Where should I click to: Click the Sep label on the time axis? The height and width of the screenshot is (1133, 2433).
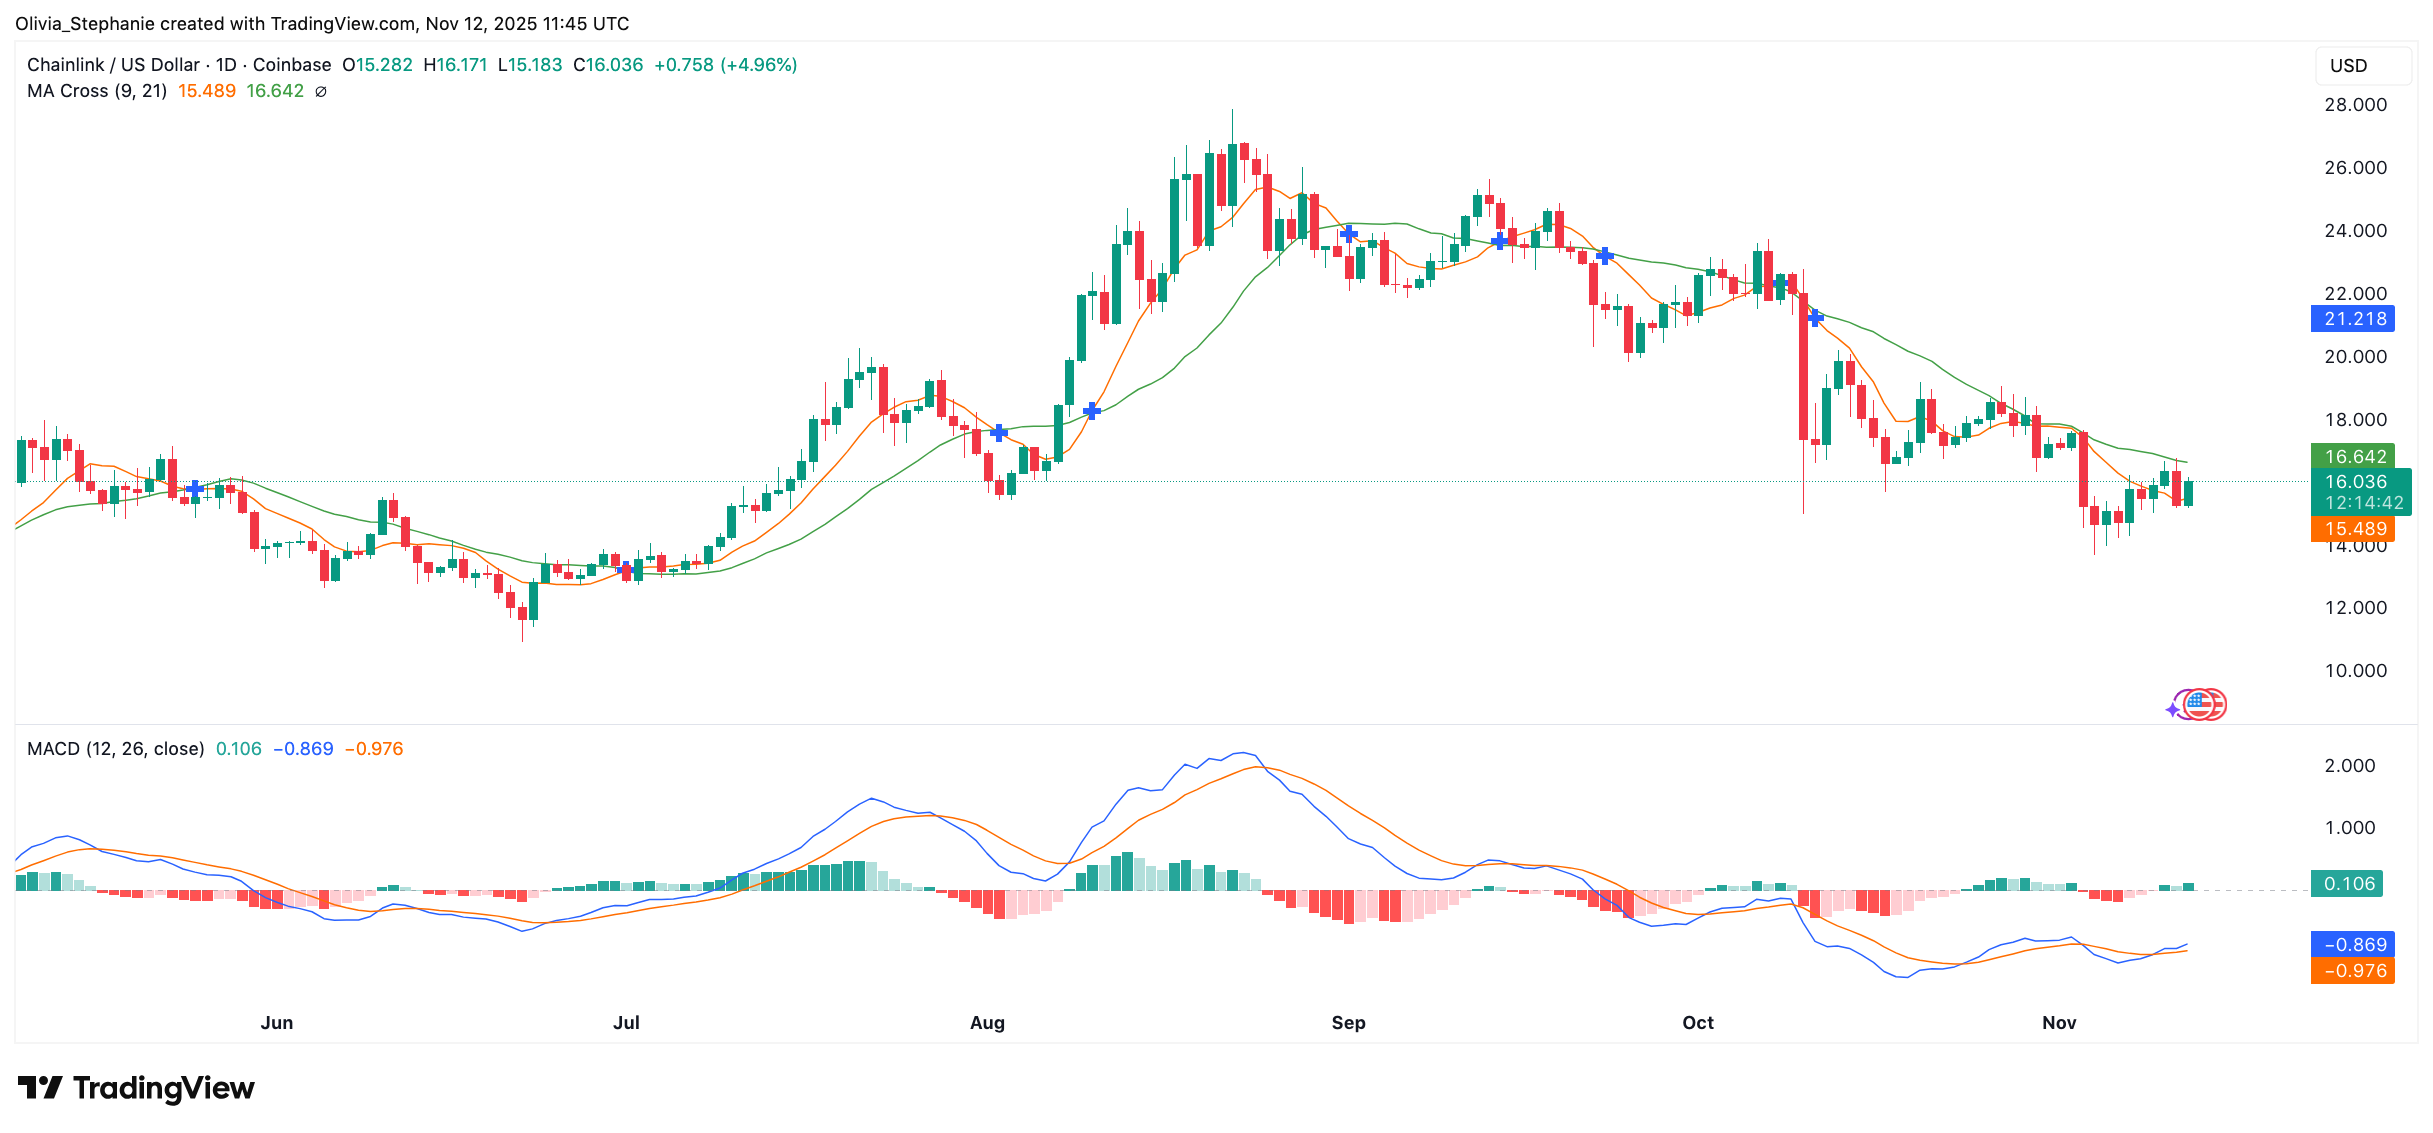point(1348,1023)
